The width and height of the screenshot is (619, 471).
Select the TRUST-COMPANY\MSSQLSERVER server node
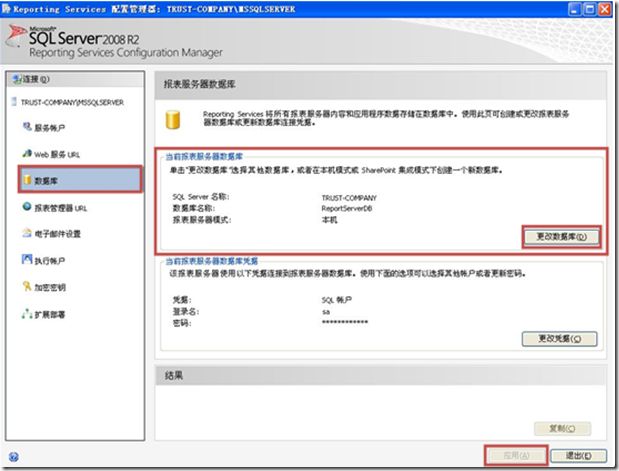[72, 103]
